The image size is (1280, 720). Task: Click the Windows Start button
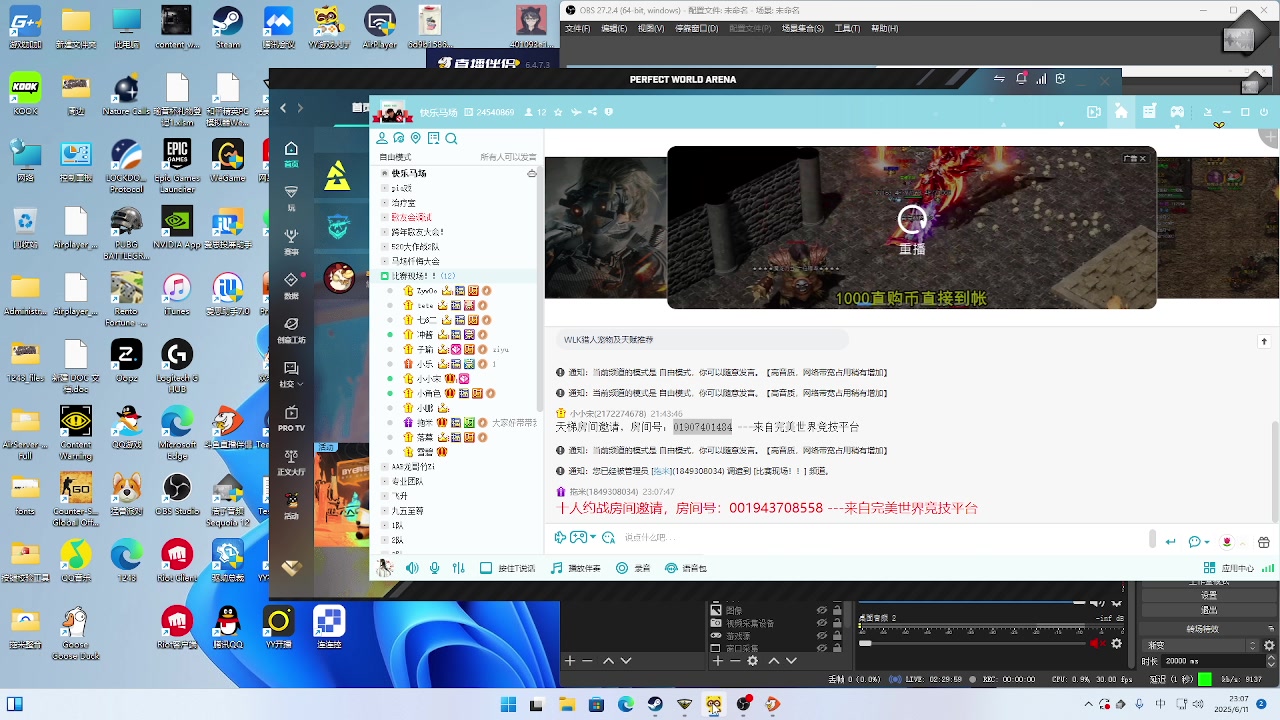tap(508, 704)
